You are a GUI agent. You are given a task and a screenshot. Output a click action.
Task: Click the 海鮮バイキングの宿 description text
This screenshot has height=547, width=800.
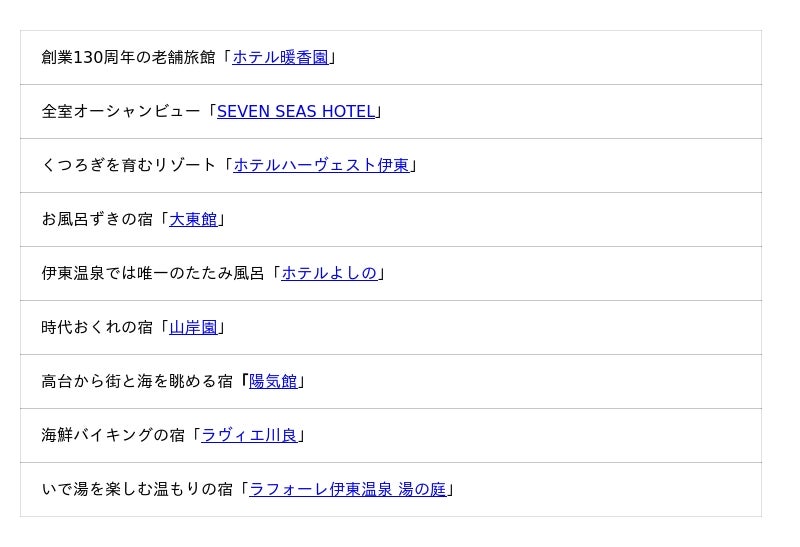coord(112,436)
